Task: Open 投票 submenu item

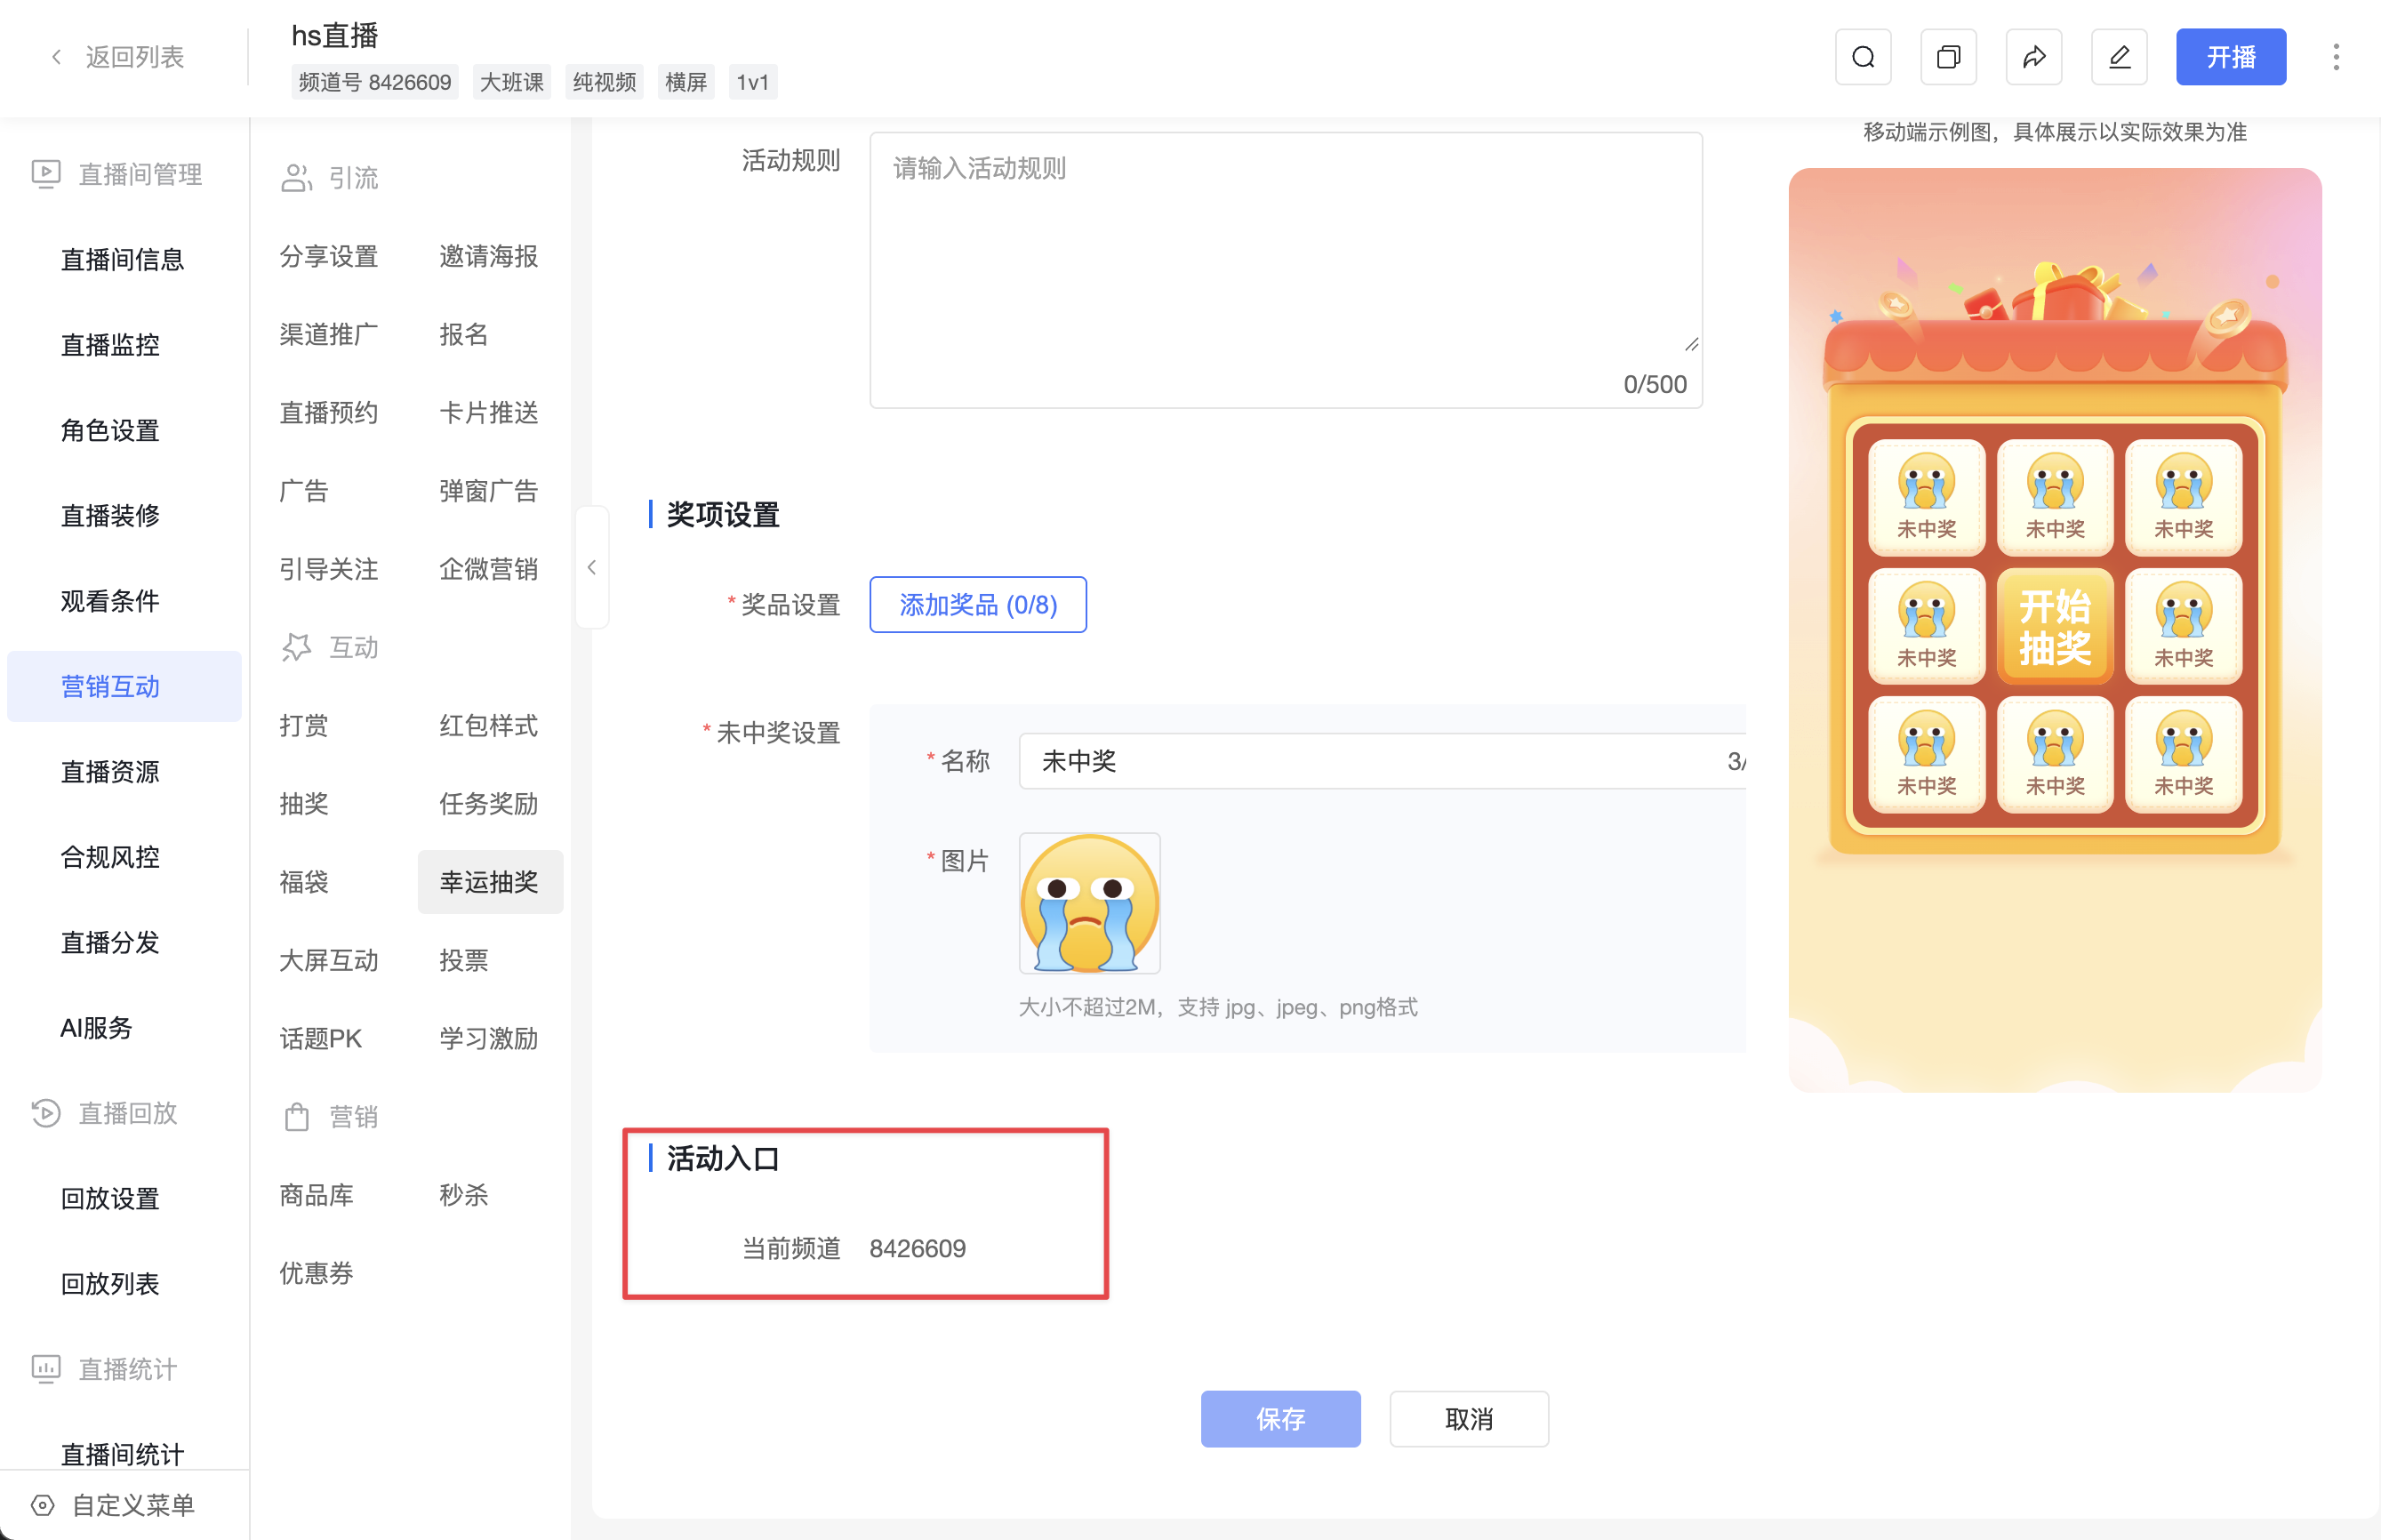Action: tap(464, 961)
